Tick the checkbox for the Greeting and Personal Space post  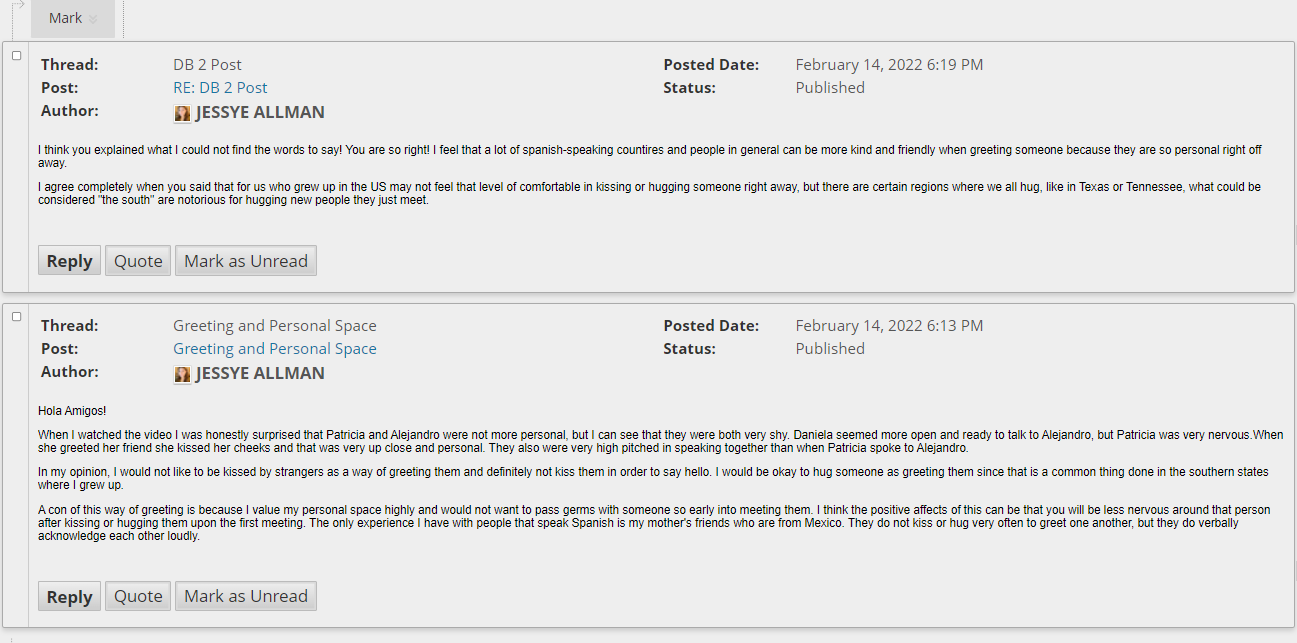pyautogui.click(x=16, y=317)
